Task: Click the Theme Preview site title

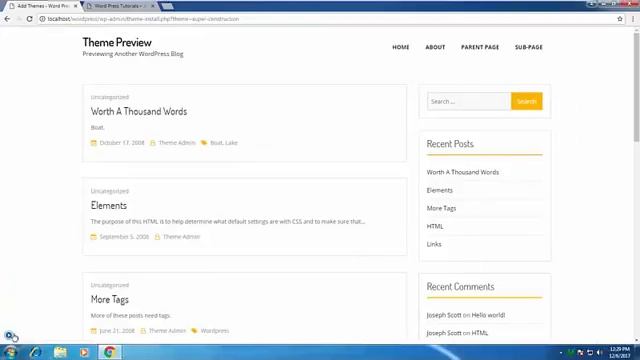Action: (x=117, y=42)
